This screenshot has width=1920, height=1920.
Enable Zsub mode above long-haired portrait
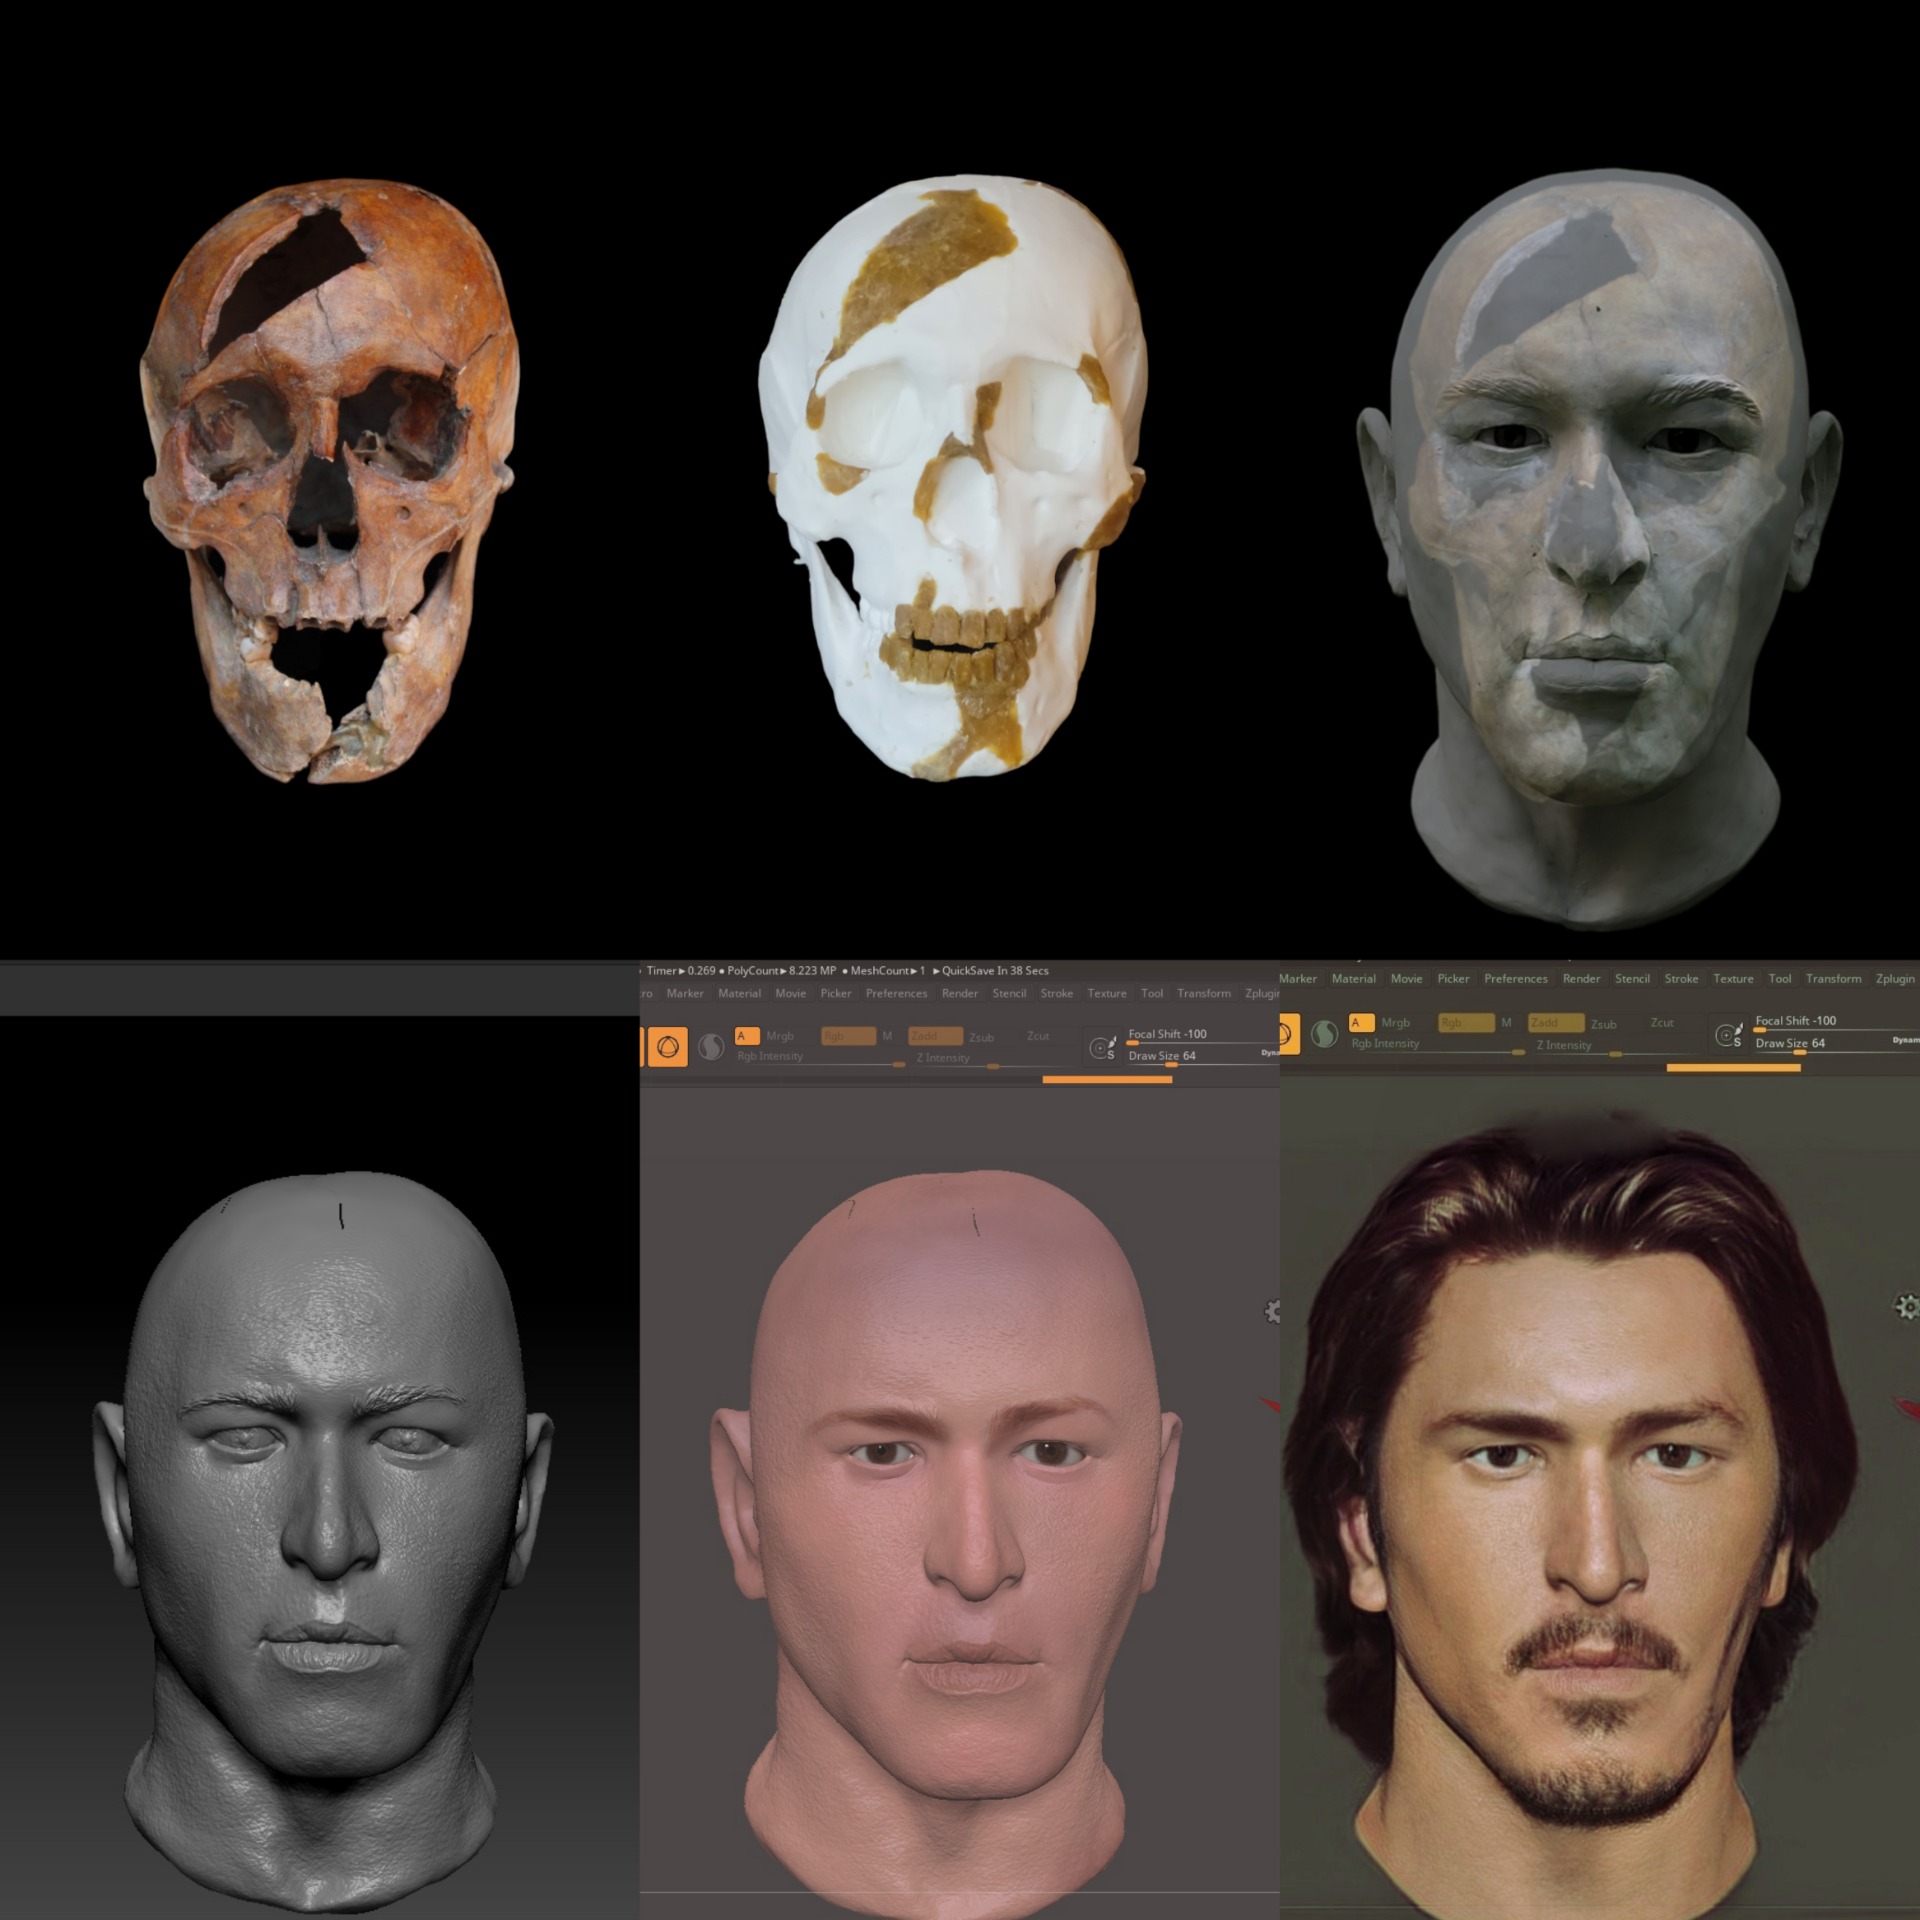pos(1603,1024)
